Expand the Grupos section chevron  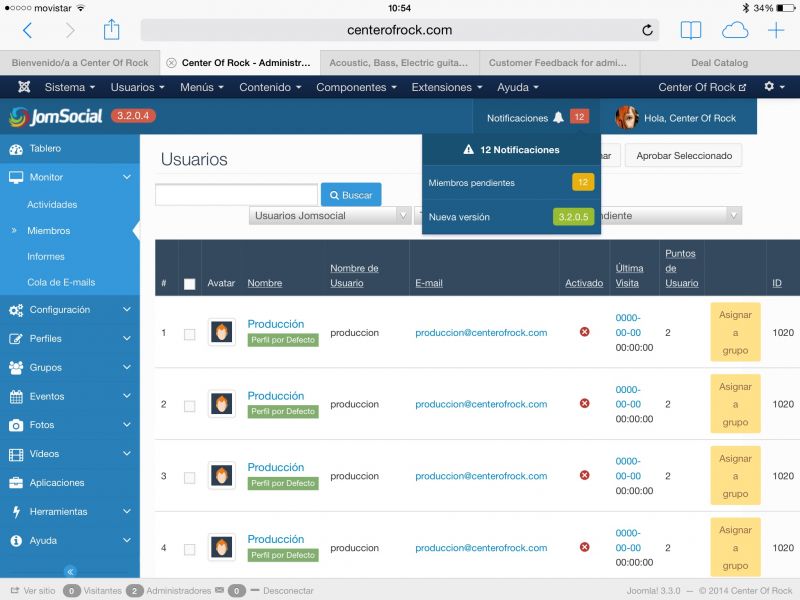[x=127, y=367]
